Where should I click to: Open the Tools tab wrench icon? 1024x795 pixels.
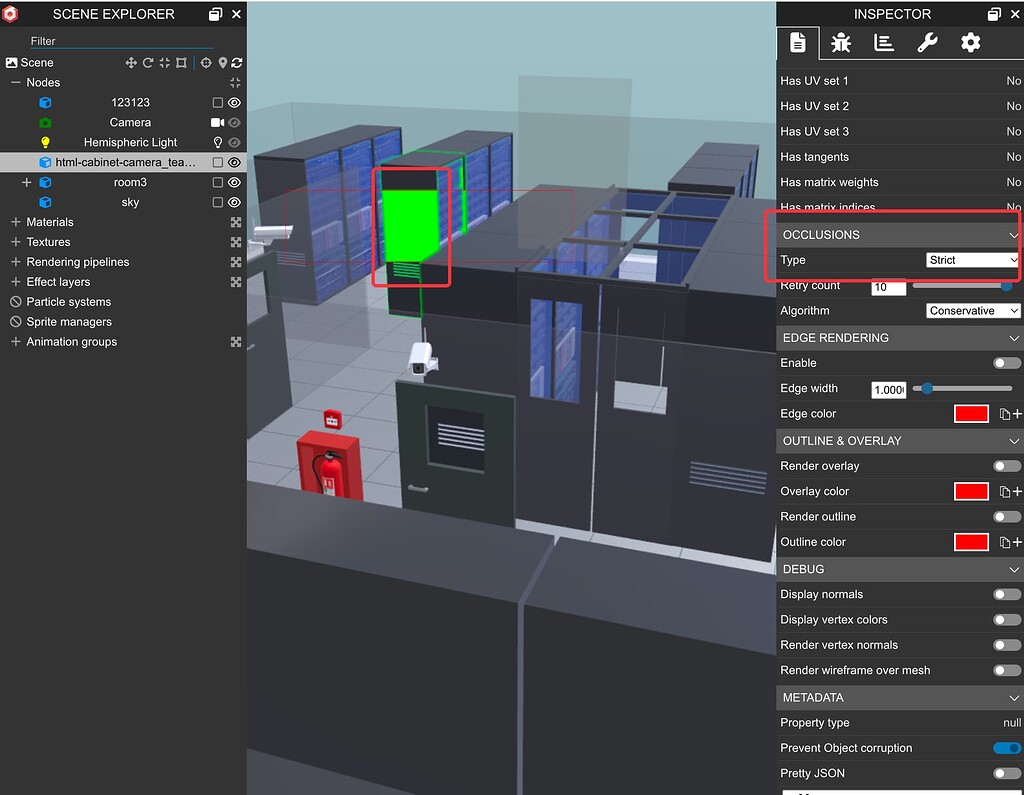(927, 43)
